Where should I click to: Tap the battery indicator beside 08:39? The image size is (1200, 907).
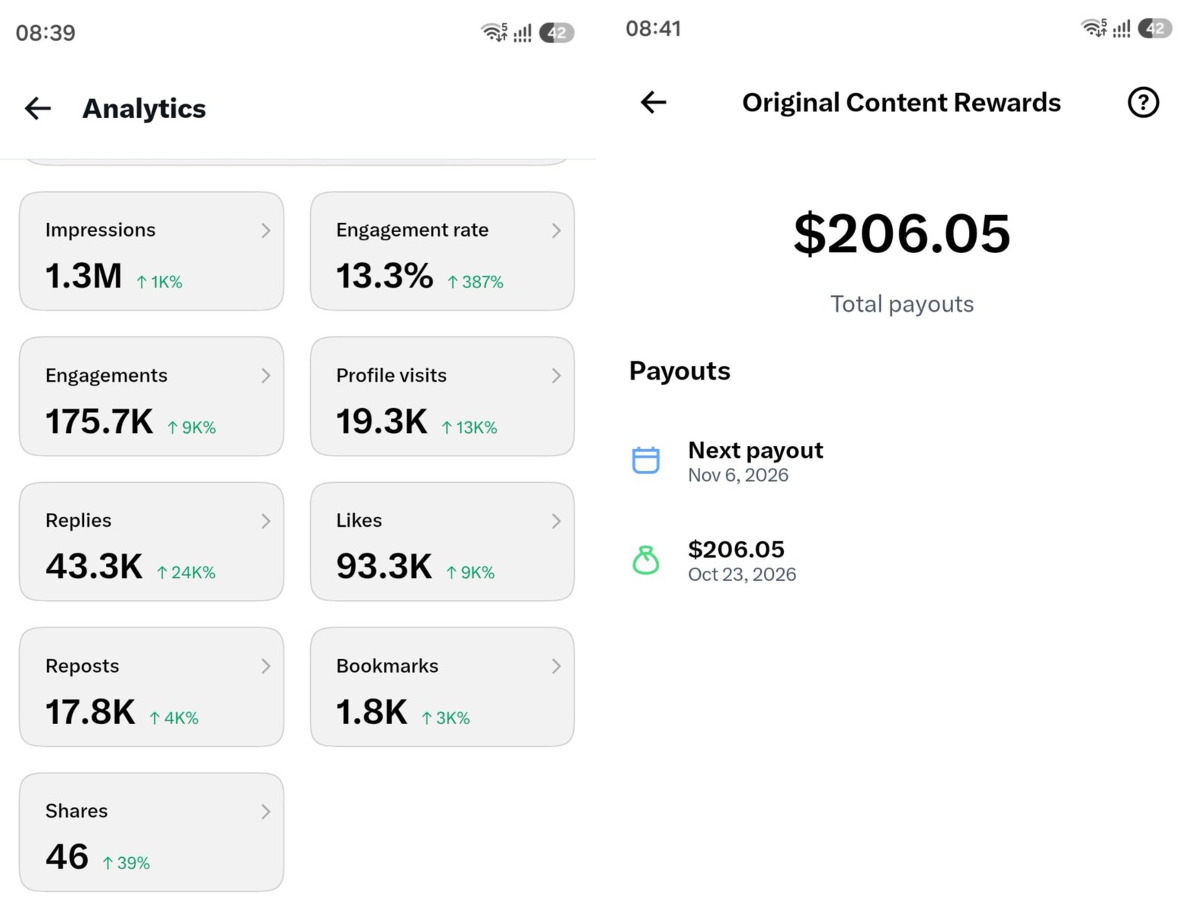click(557, 33)
